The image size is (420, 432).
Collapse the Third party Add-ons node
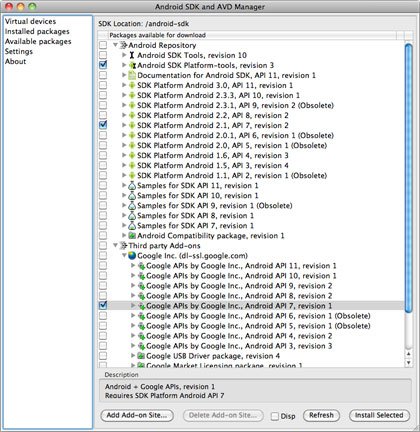coord(115,245)
